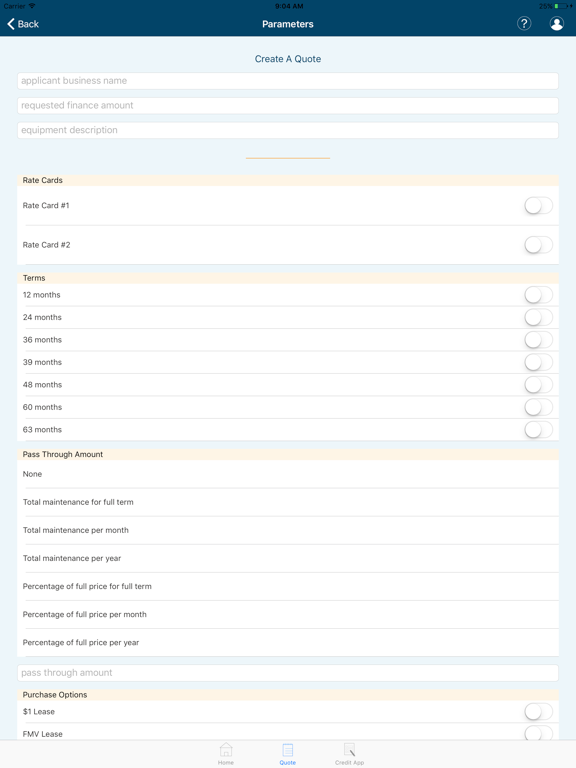The width and height of the screenshot is (576, 768).
Task: Enable the Rate Card #1 switch
Action: [538, 206]
